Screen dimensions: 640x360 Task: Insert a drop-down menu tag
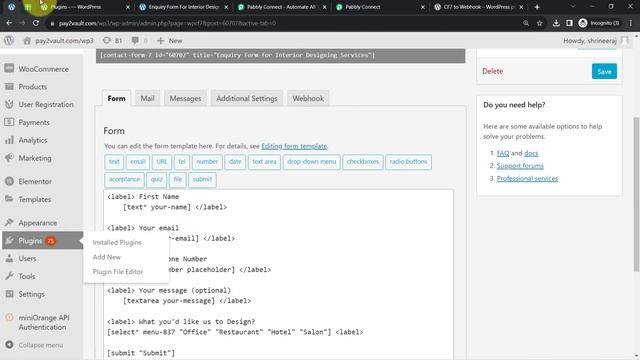coord(311,162)
